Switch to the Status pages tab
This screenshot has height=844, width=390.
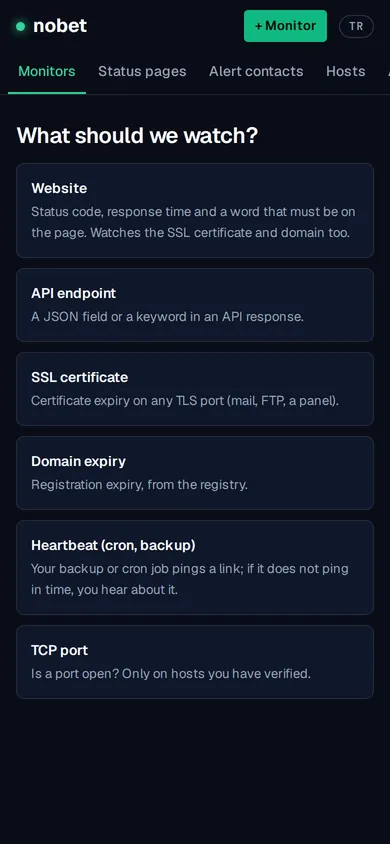coord(142,72)
